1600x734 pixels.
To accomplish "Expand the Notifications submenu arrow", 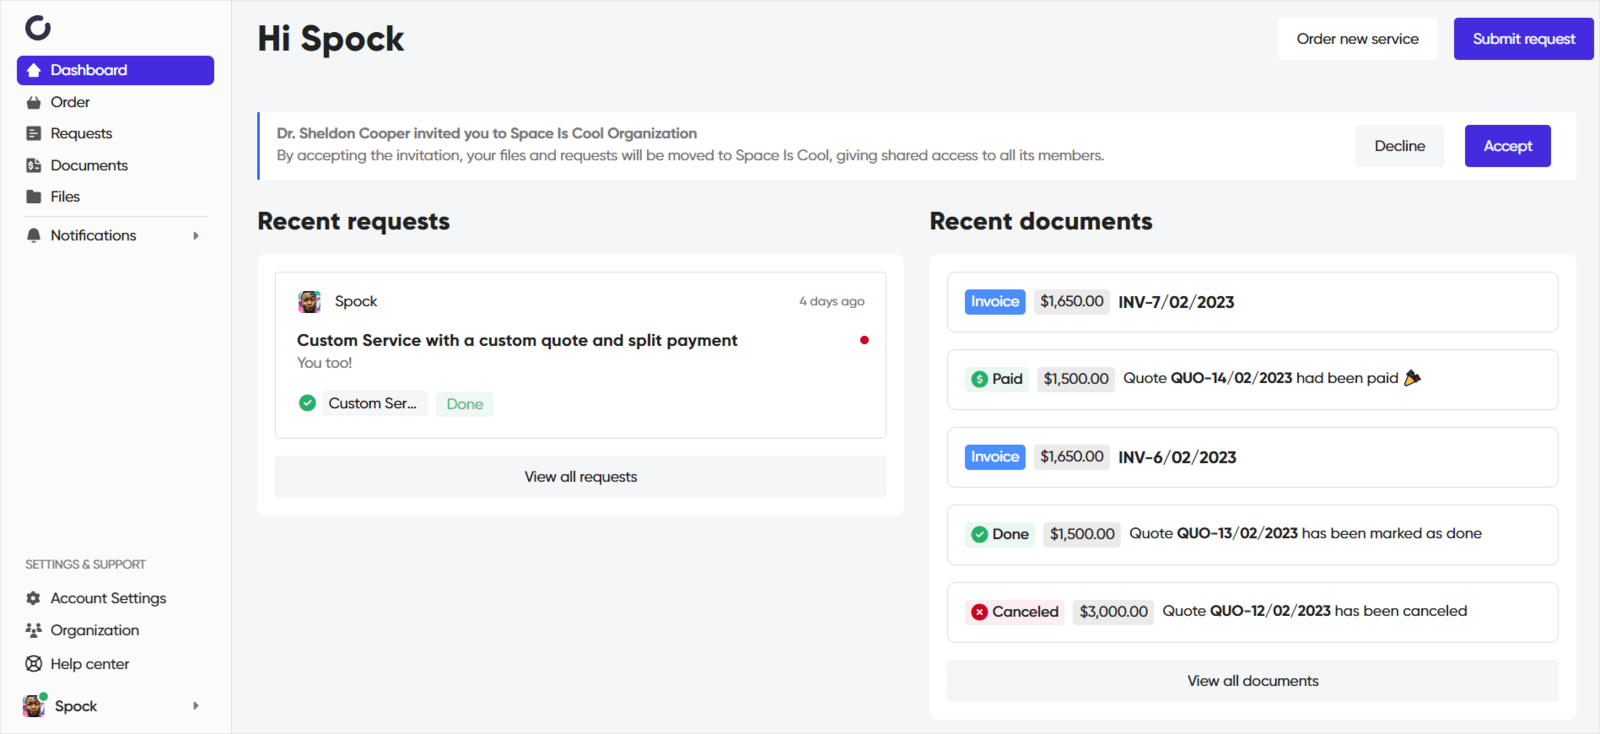I will tap(196, 236).
